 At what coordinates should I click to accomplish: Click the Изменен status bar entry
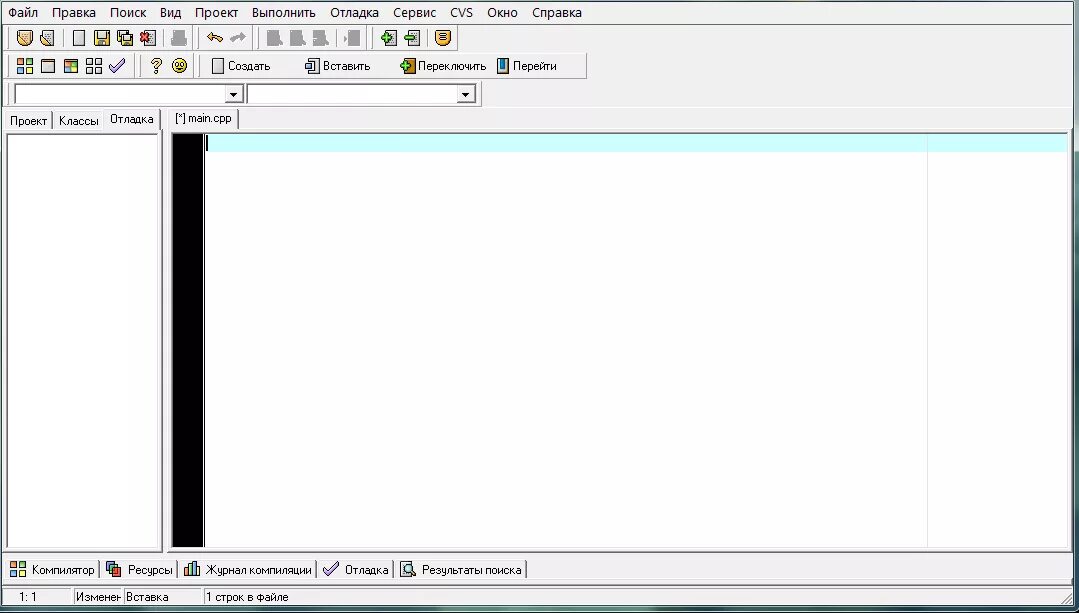(98, 597)
